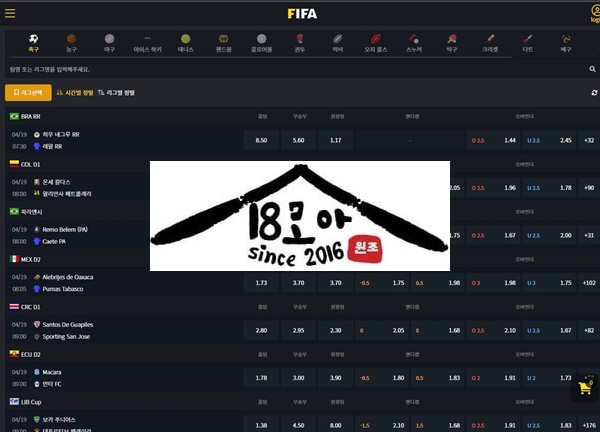
Task: Pick away win odds 1.17 in BRA RR
Action: [336, 140]
